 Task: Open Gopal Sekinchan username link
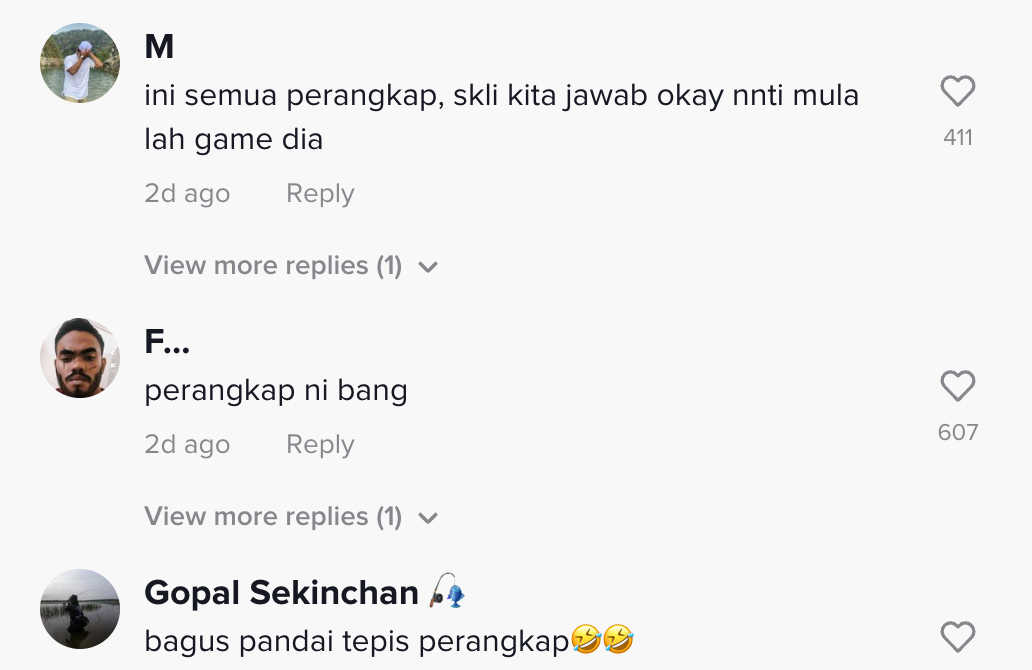[281, 593]
